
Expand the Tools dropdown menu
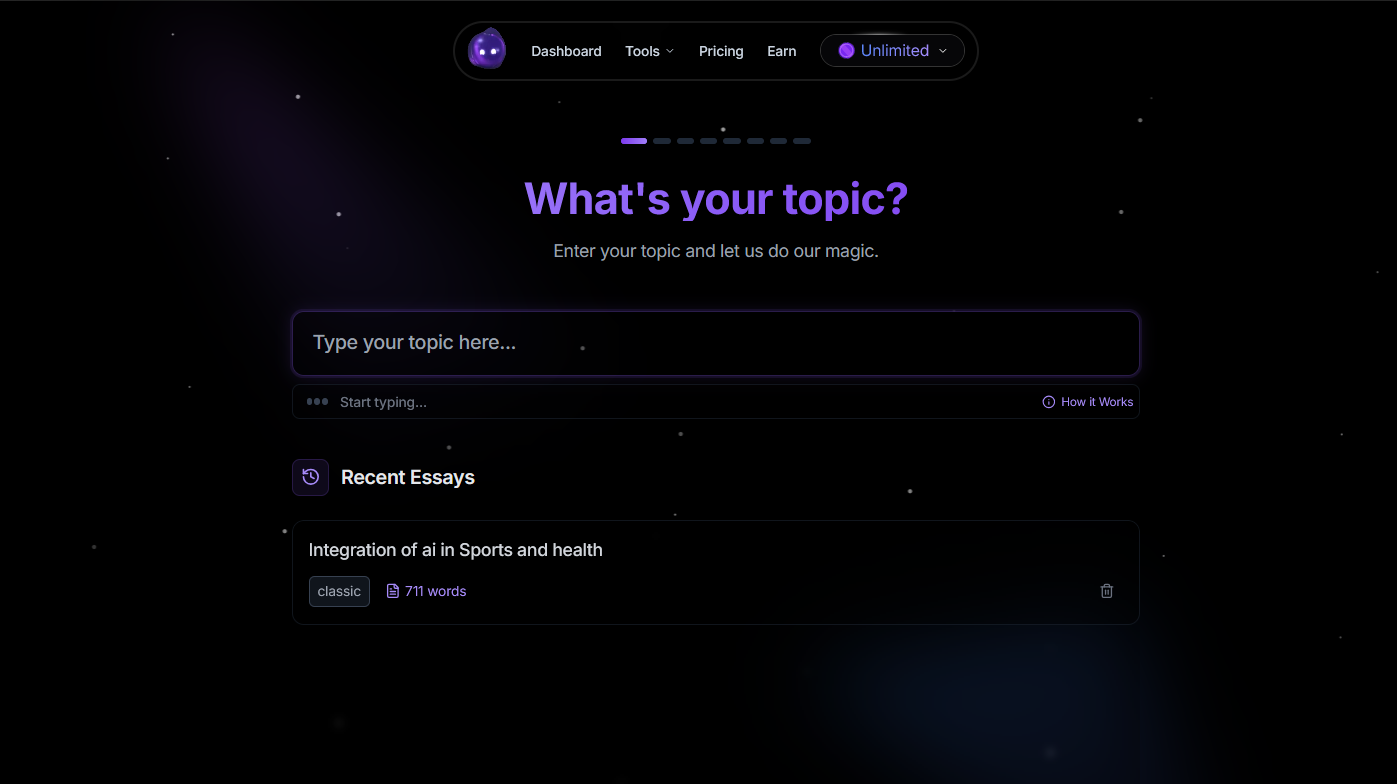[x=649, y=51]
